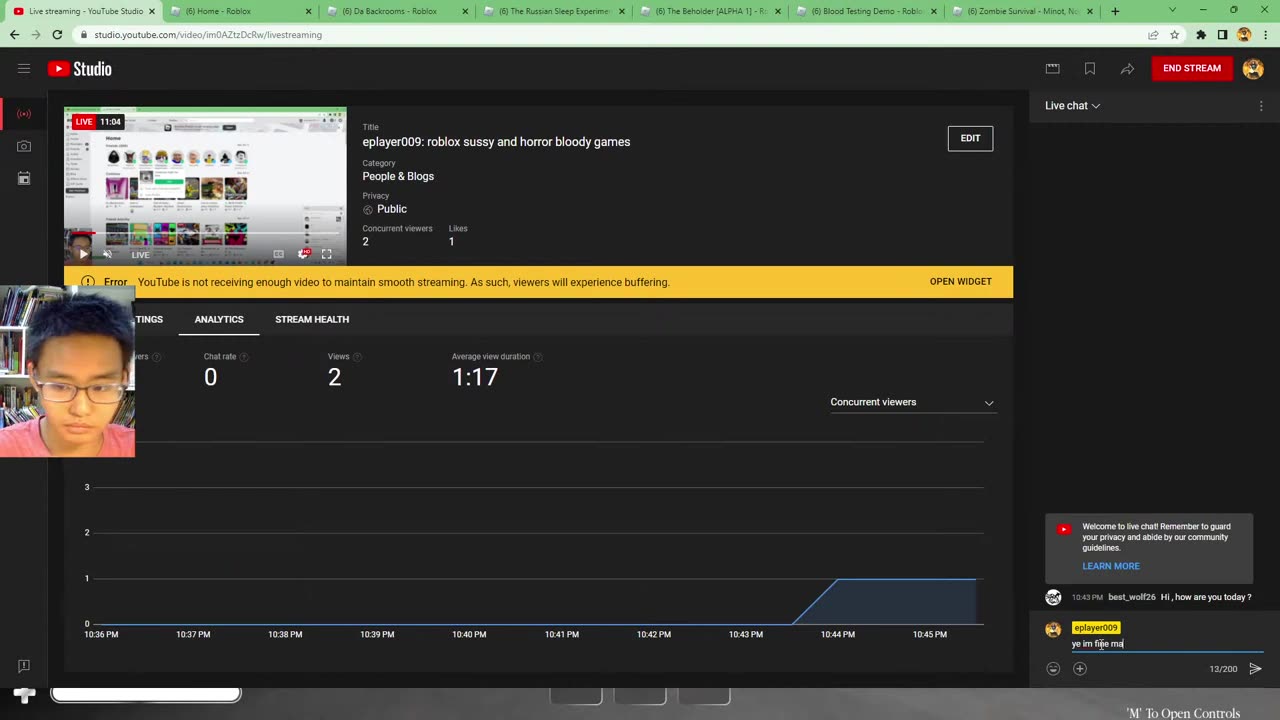
Task: Click help icon beside Average view duration
Action: coord(538,357)
